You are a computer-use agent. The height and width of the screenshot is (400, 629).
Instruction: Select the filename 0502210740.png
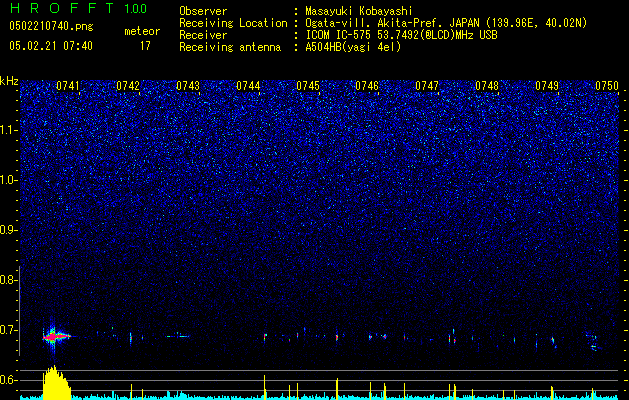(x=51, y=26)
